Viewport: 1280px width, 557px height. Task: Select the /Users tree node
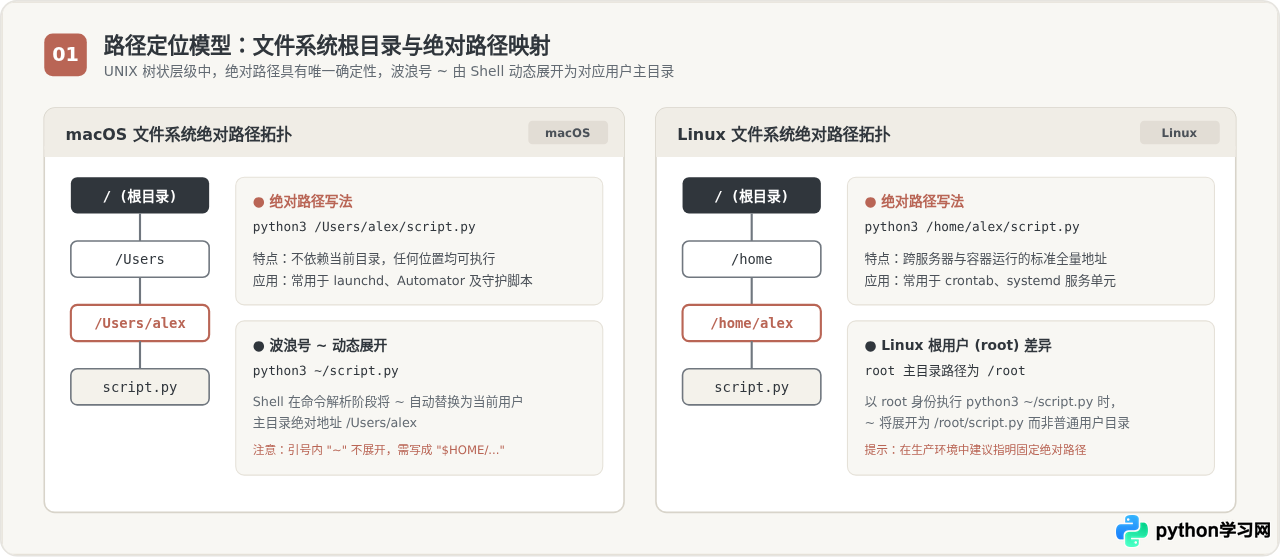click(x=140, y=259)
